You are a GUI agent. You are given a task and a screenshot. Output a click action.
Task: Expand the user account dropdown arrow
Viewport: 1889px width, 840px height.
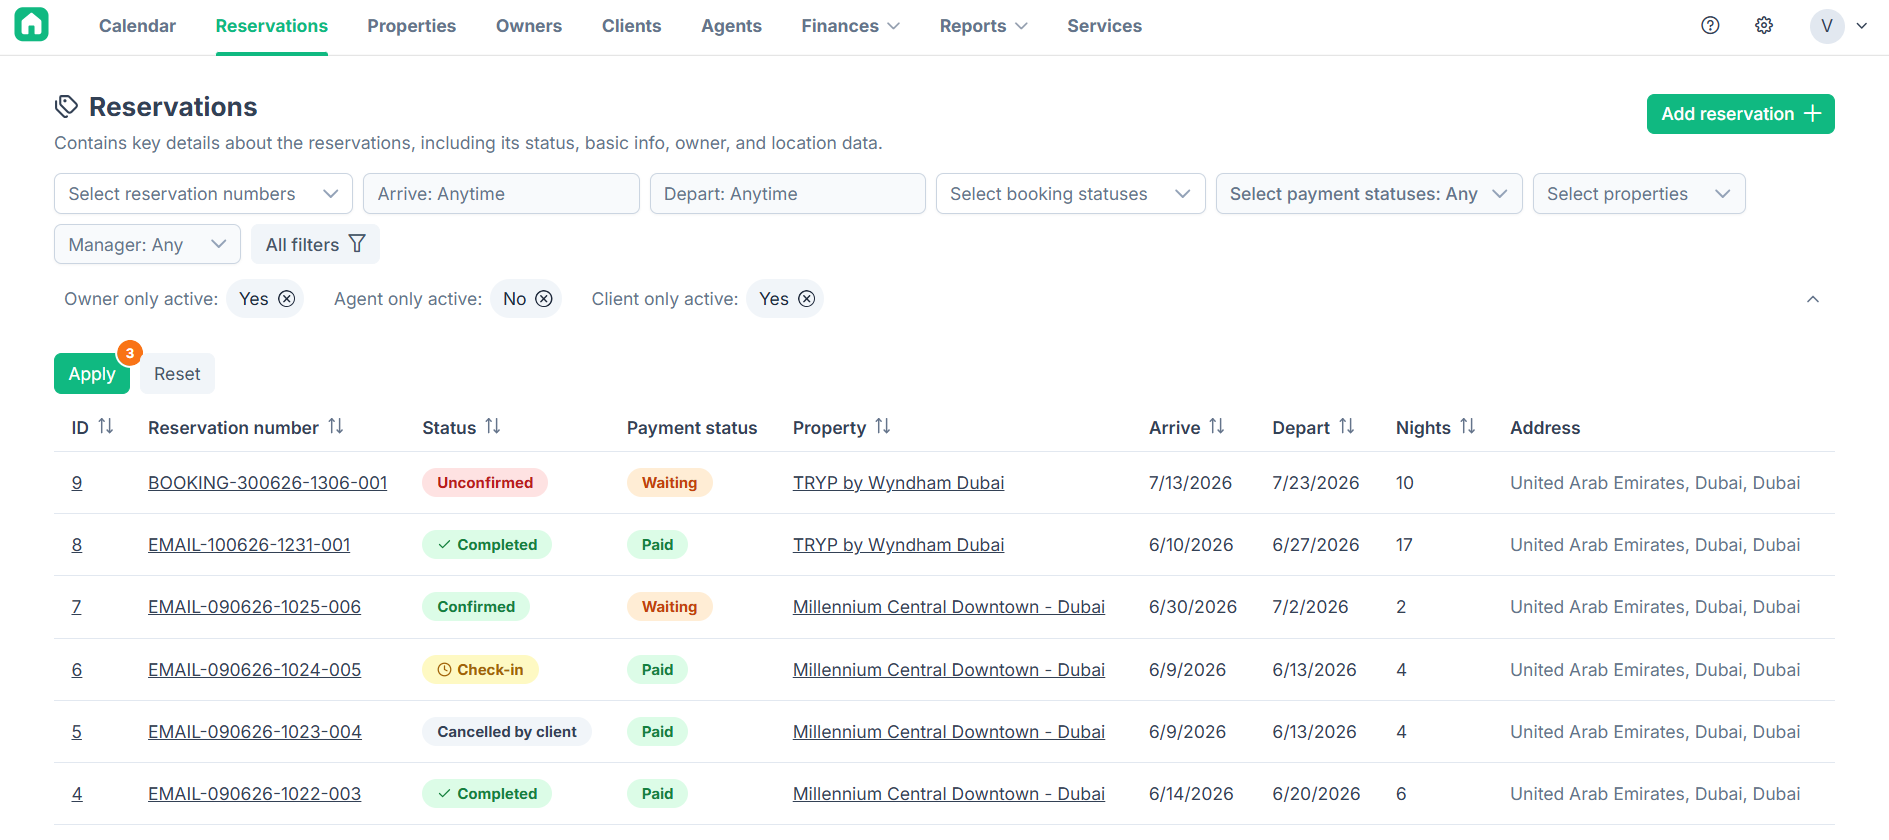[1862, 26]
